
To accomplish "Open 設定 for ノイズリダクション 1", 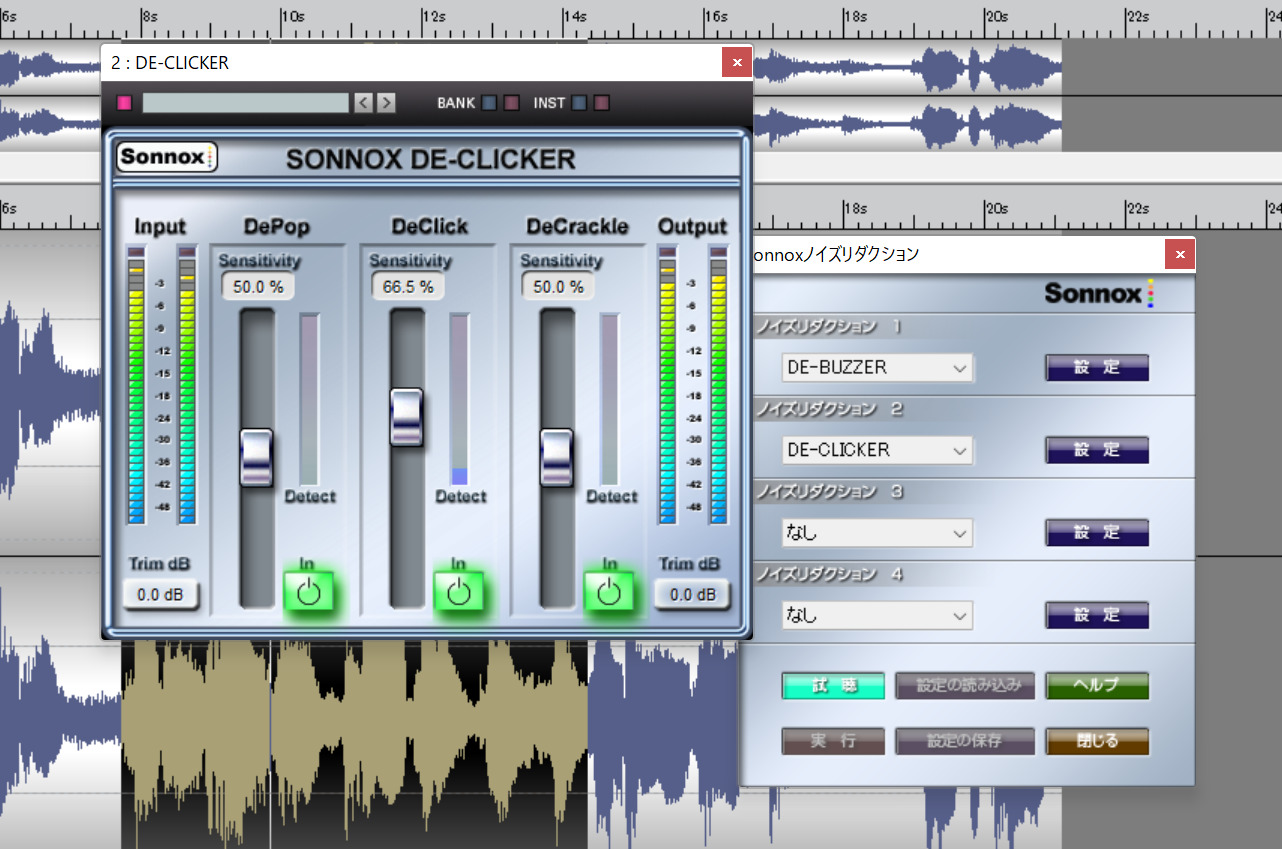I will tap(1096, 368).
